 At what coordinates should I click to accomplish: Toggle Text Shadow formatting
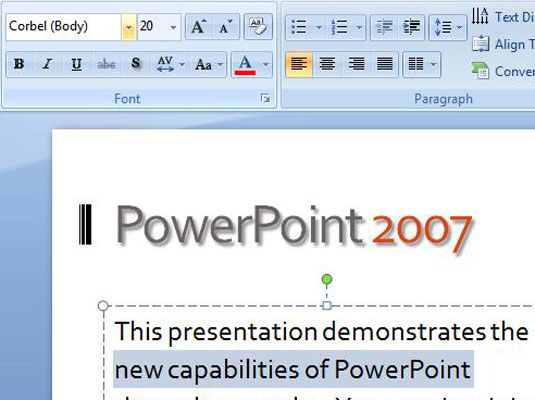(135, 64)
